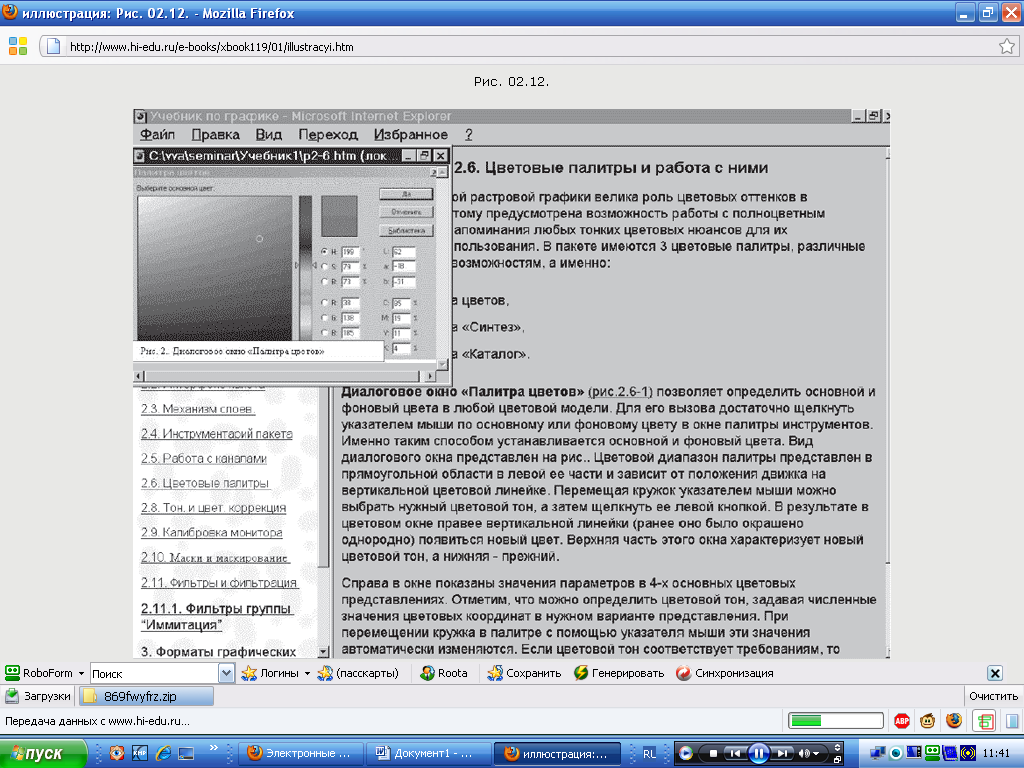Stop playback in the media player toolbar

coord(712,754)
